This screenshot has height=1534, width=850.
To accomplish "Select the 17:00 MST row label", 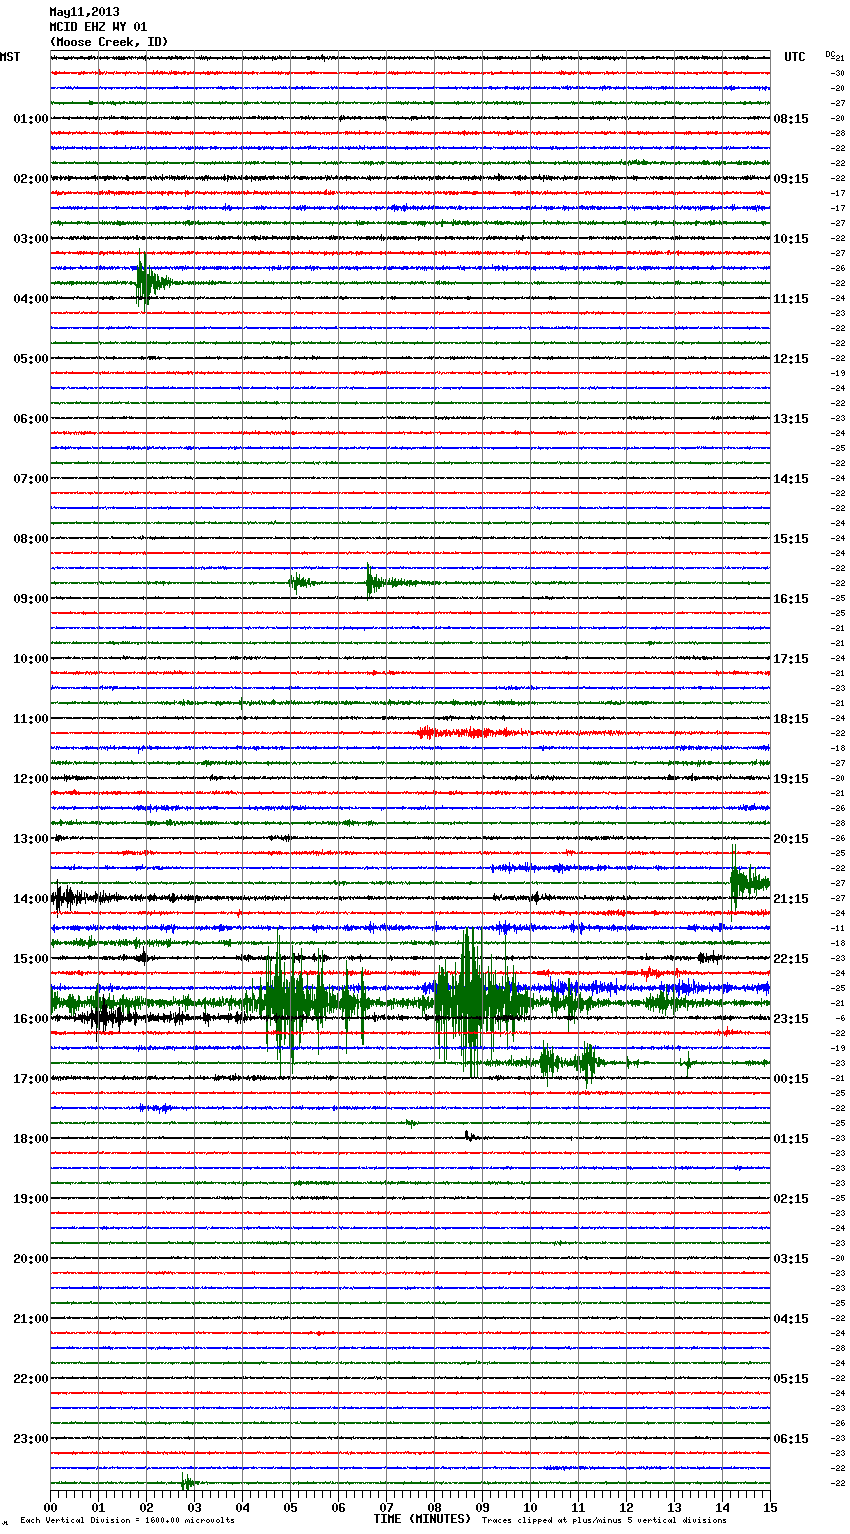I will [x=31, y=1079].
